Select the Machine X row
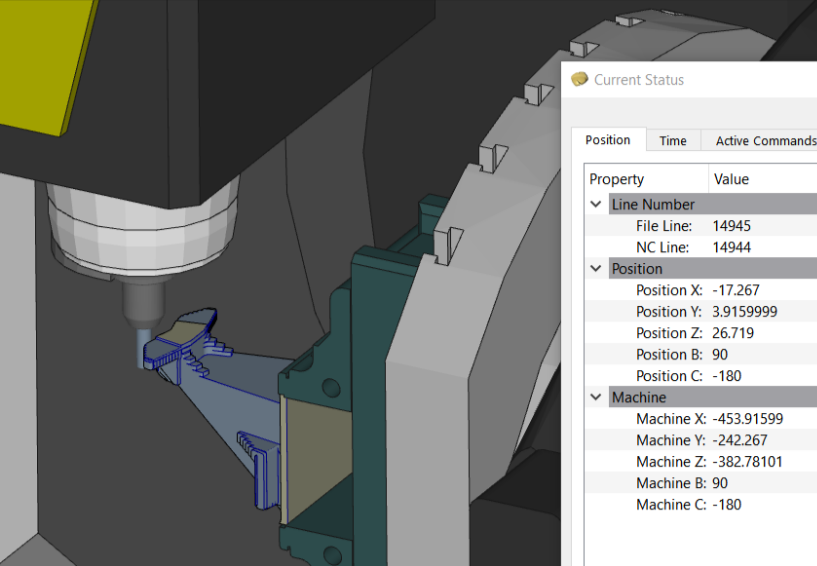817x566 pixels. pos(670,418)
